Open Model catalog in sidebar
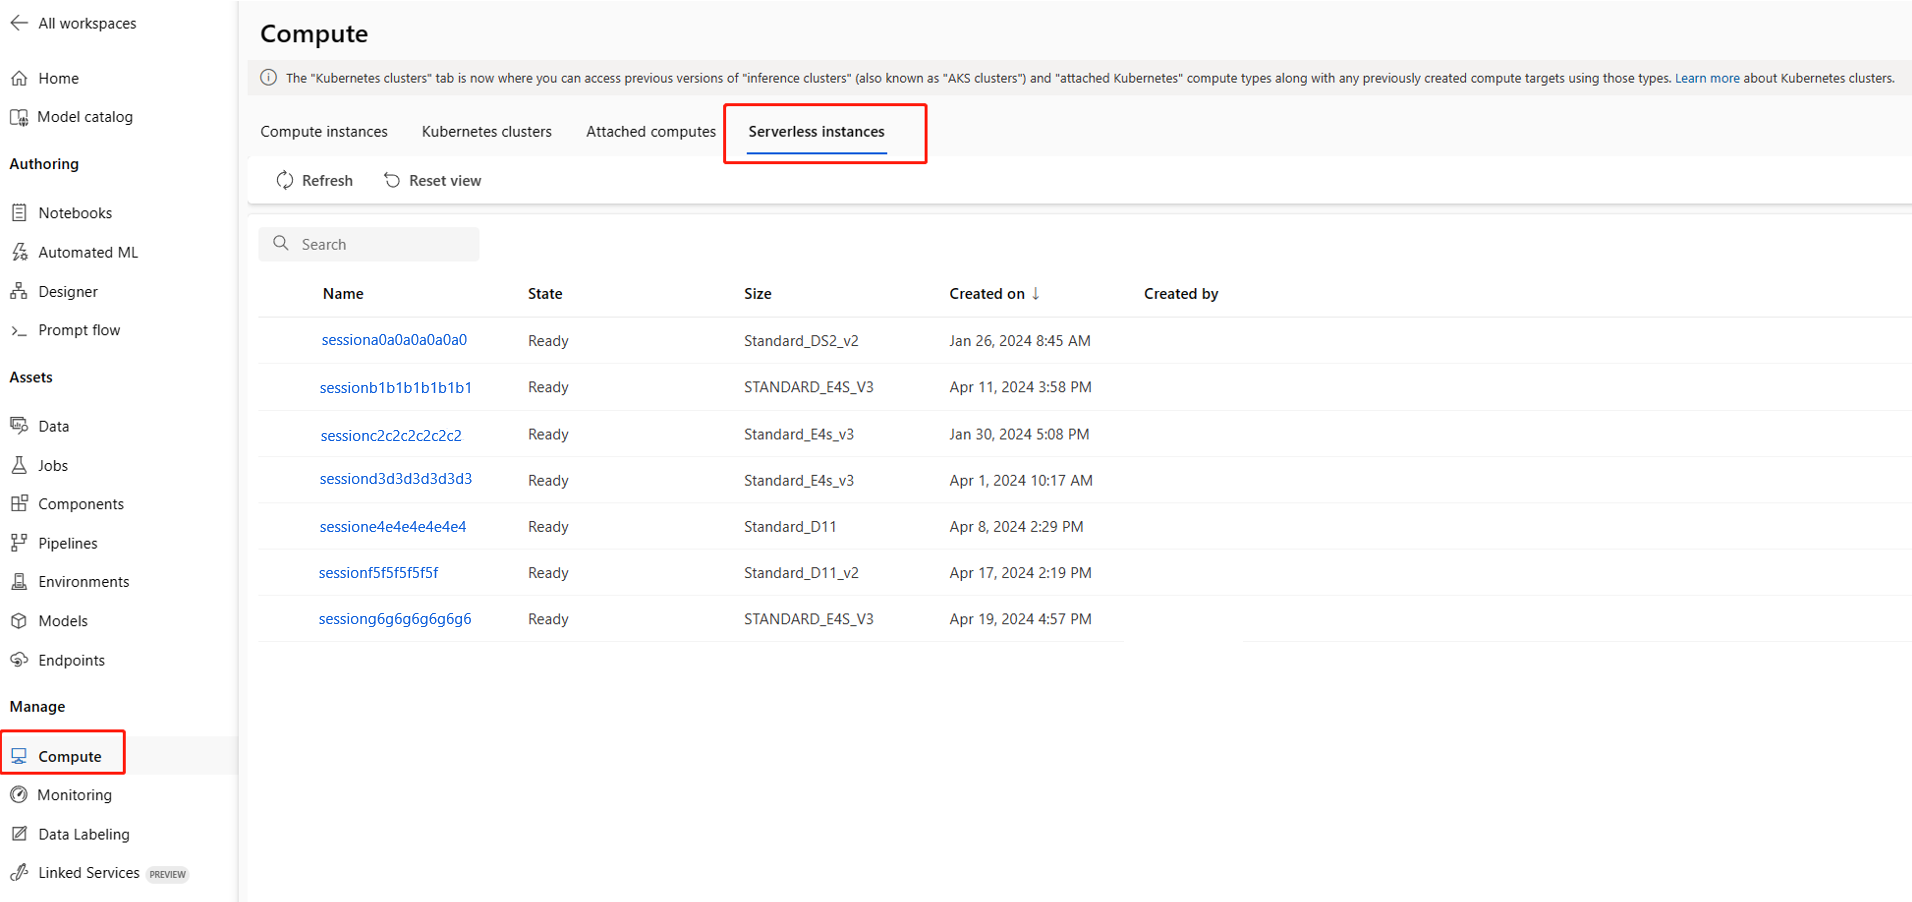The image size is (1912, 902). coord(85,117)
